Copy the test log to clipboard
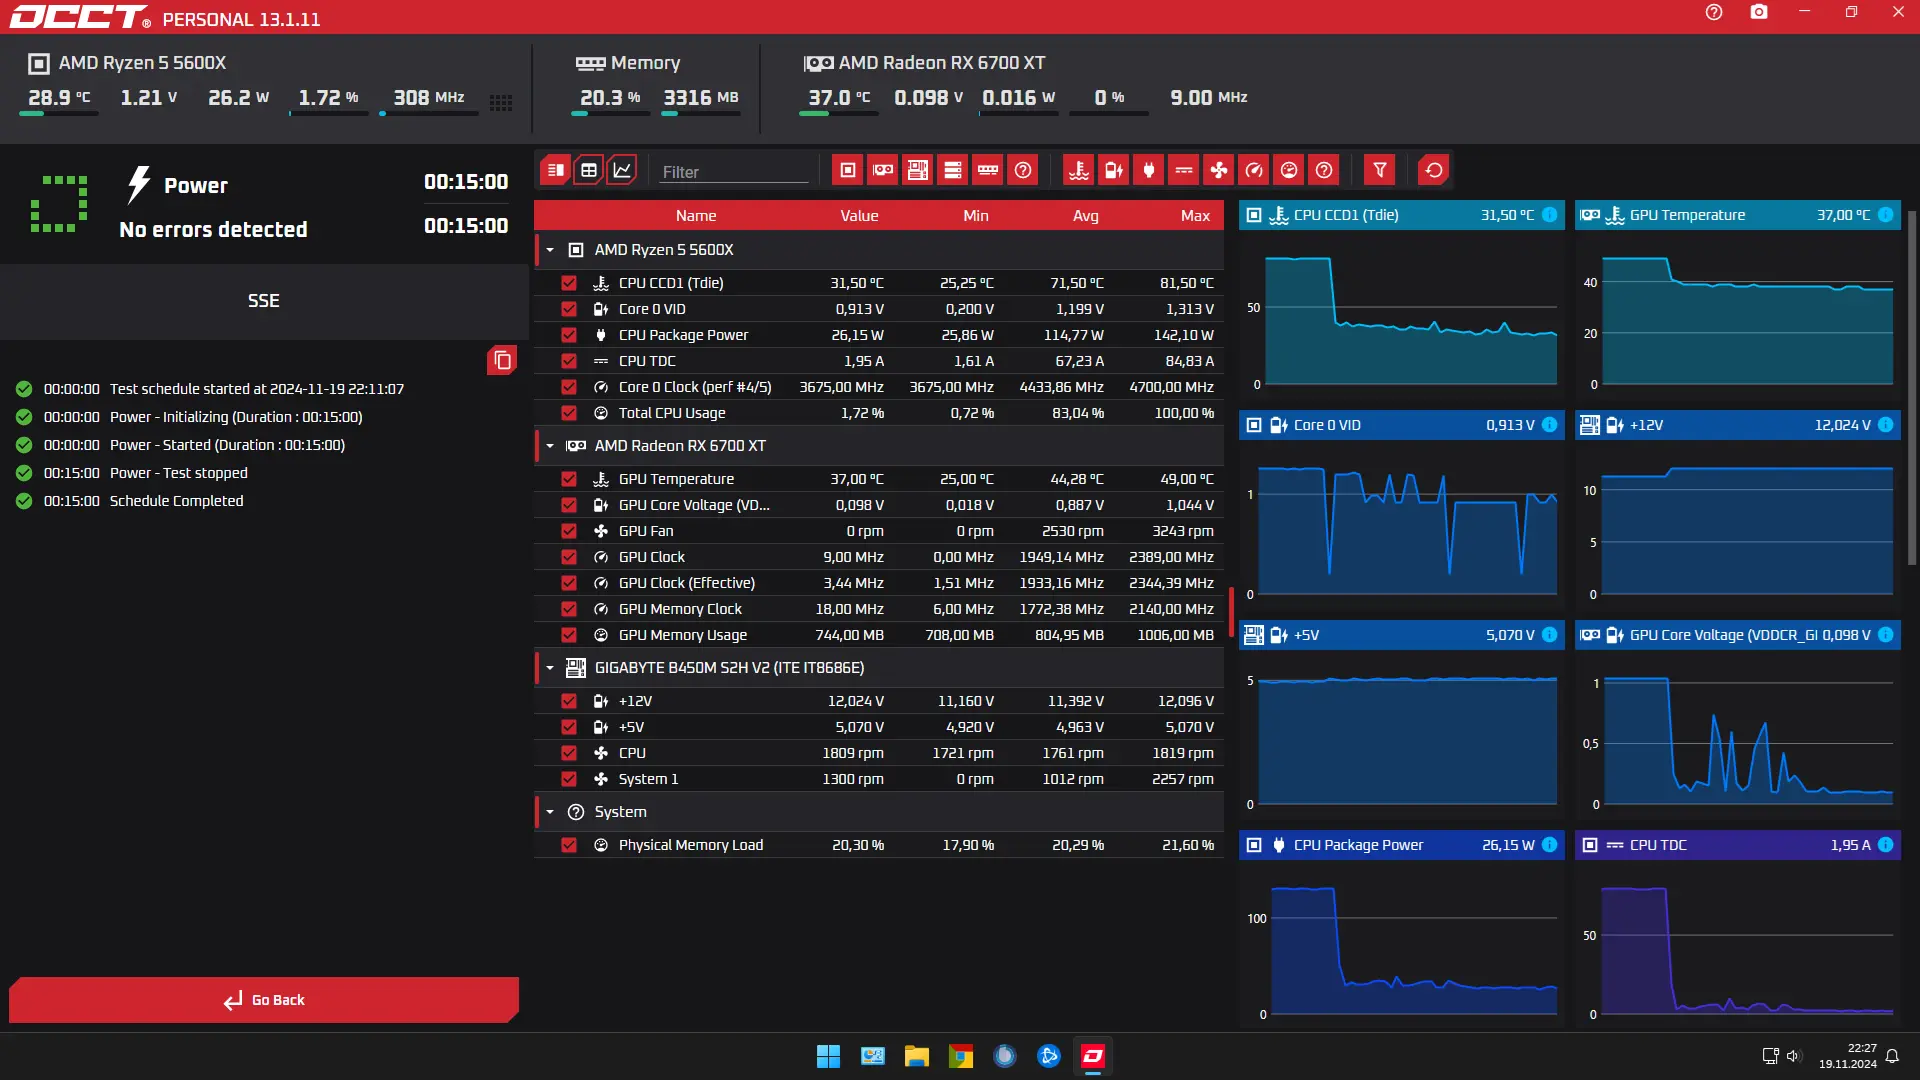1920x1080 pixels. point(502,360)
